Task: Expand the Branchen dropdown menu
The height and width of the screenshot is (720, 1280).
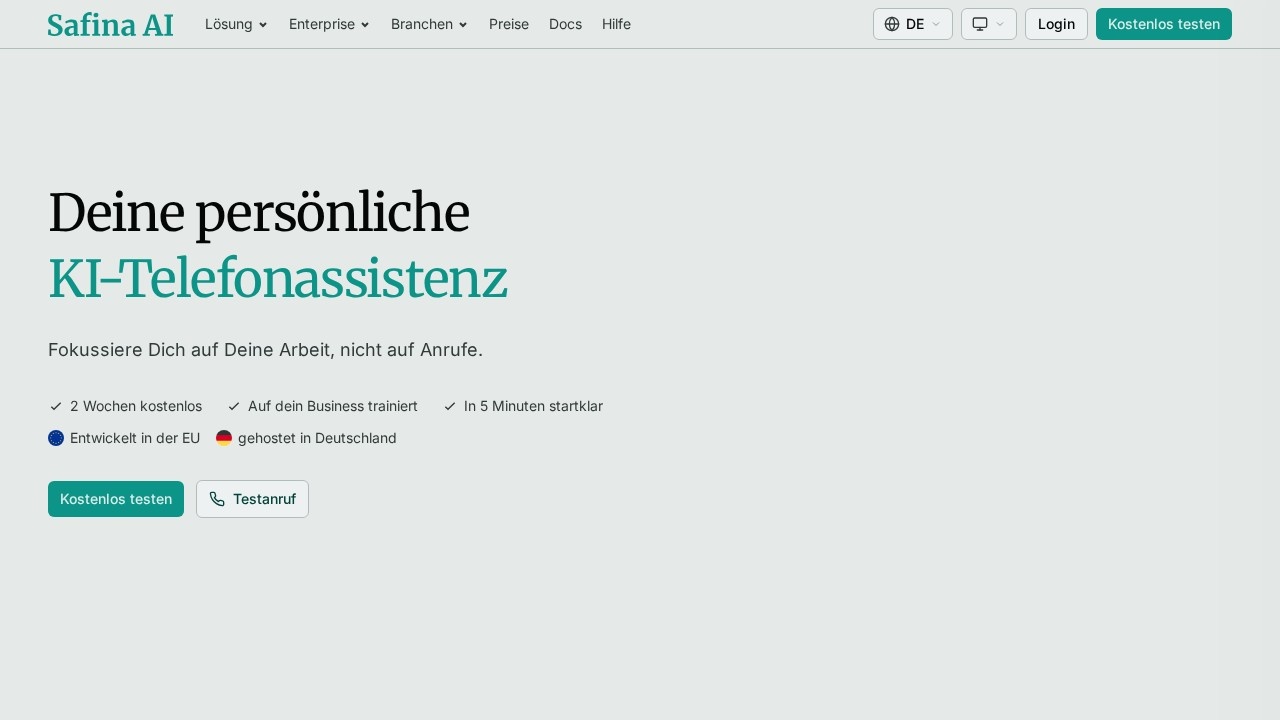Action: click(x=429, y=24)
